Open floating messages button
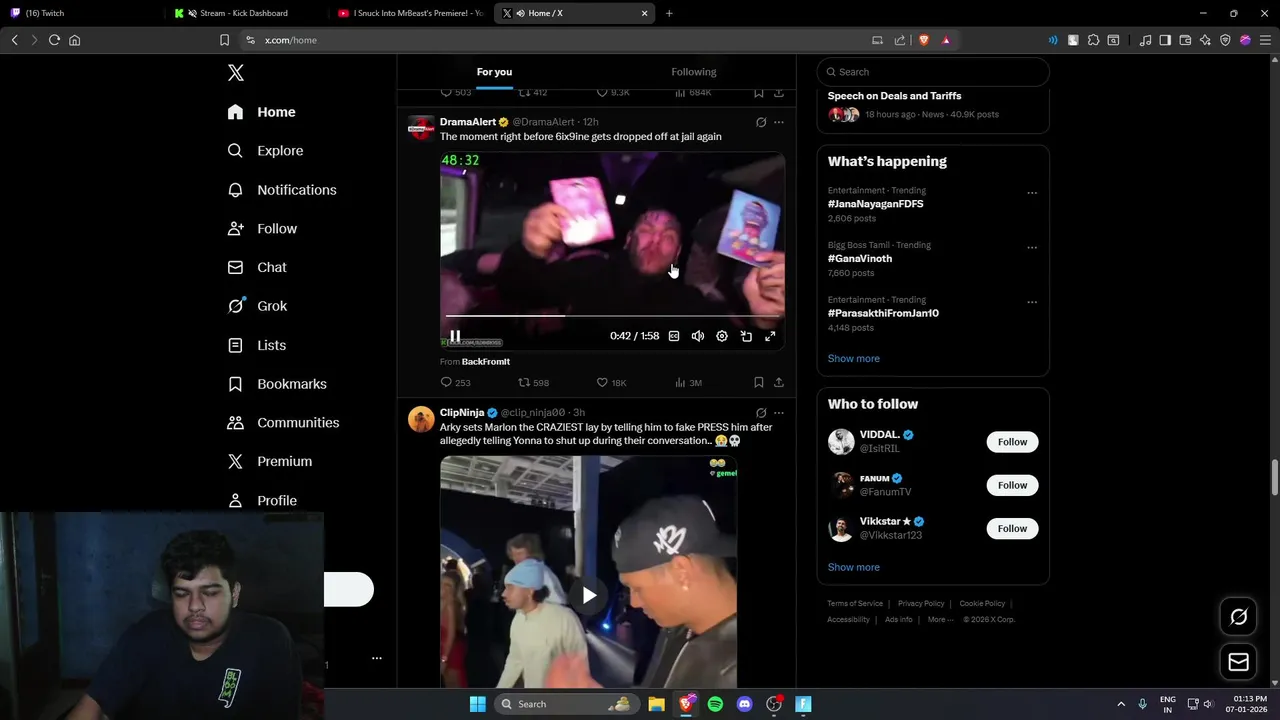This screenshot has height=720, width=1280. (x=1238, y=662)
